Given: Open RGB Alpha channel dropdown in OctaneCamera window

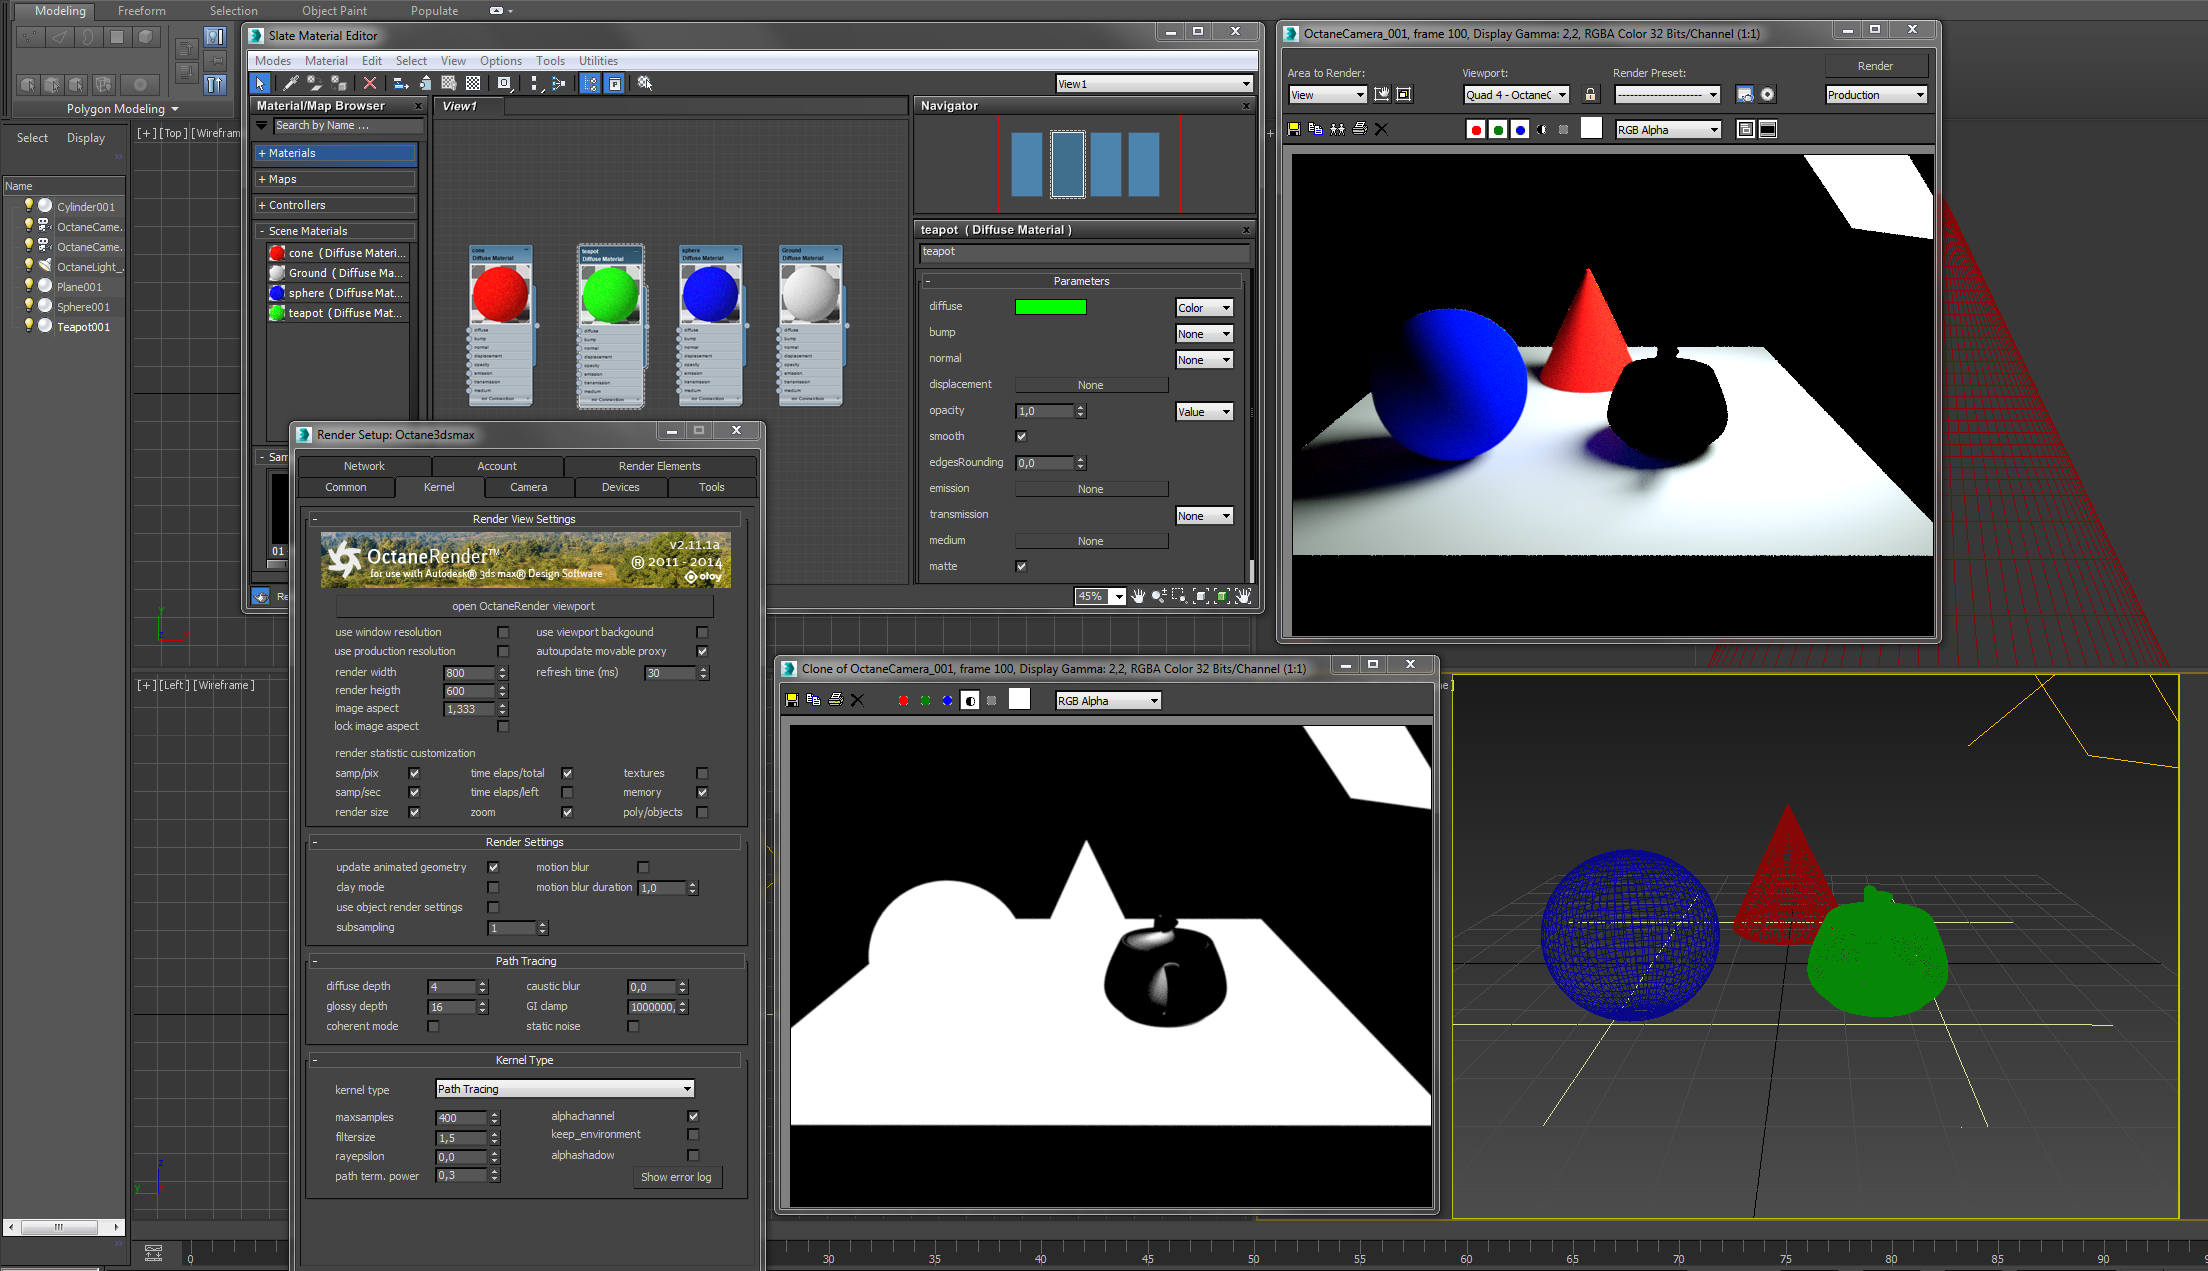Looking at the screenshot, I should pyautogui.click(x=1668, y=130).
